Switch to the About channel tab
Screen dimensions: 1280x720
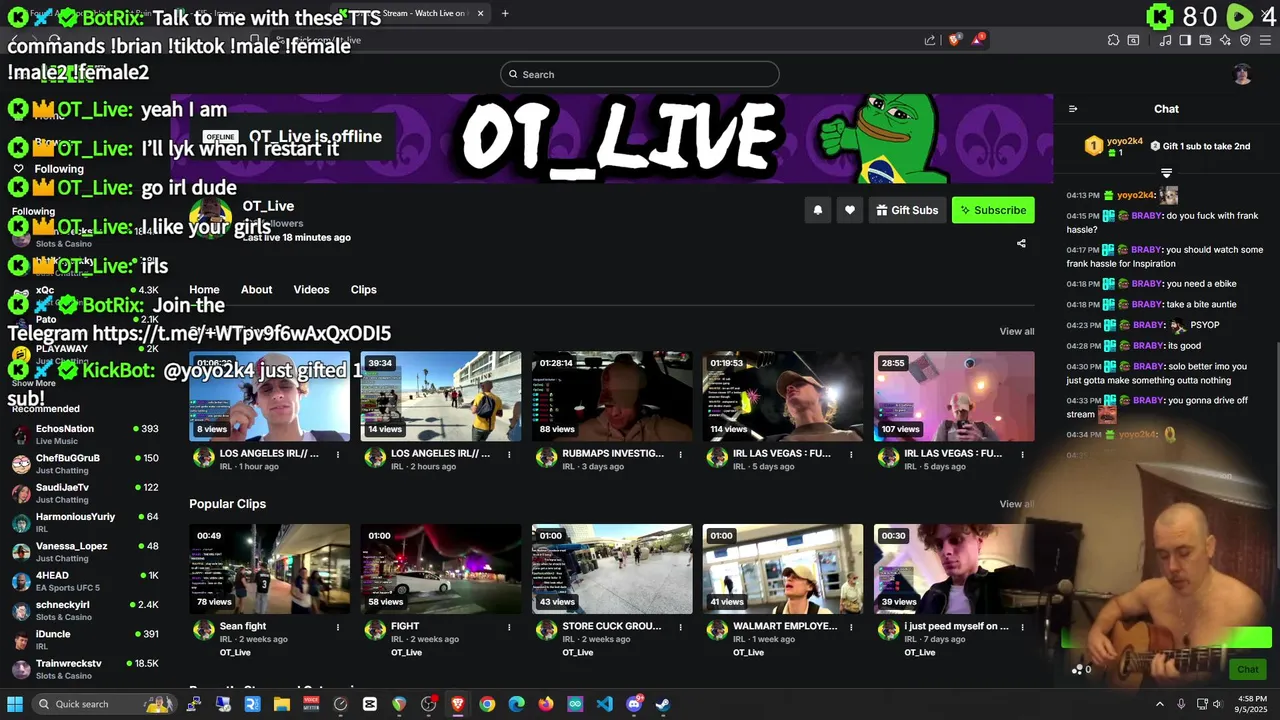coord(256,290)
